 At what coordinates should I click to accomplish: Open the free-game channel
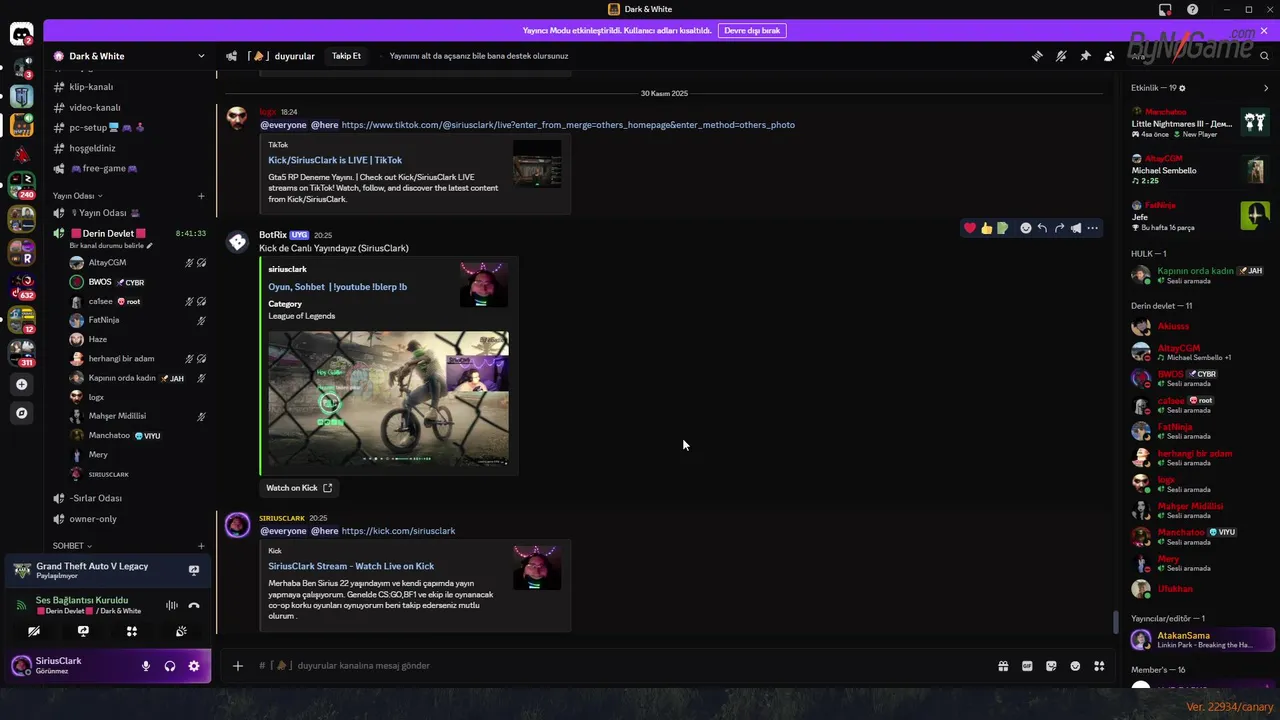click(x=129, y=169)
